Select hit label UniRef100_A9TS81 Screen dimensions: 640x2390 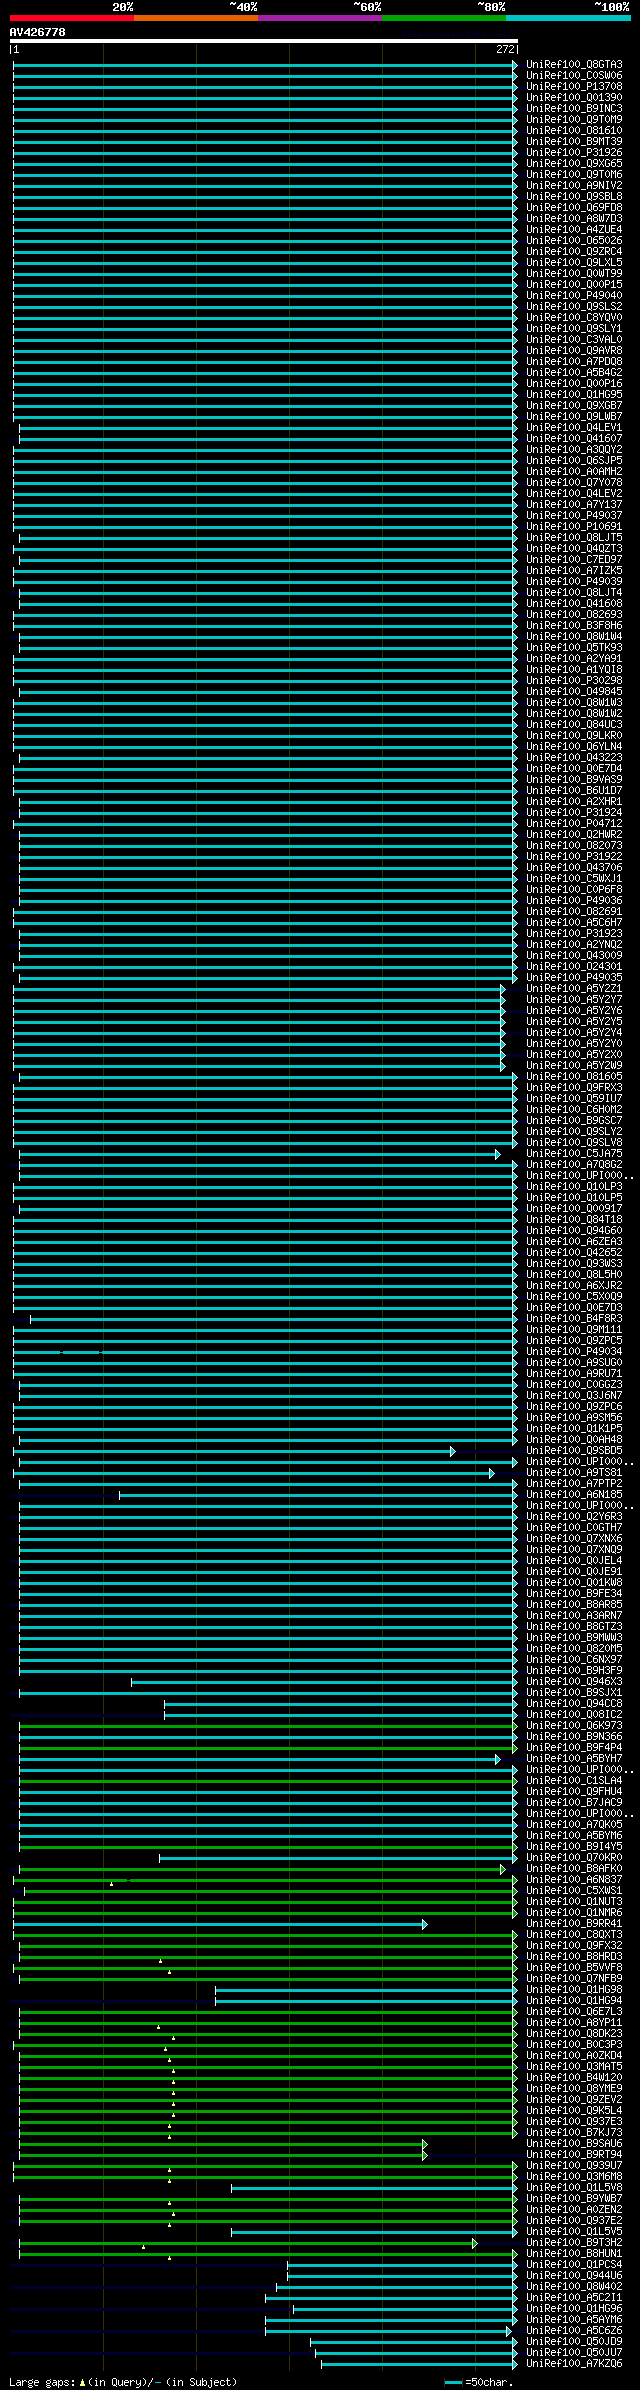click(x=574, y=1473)
